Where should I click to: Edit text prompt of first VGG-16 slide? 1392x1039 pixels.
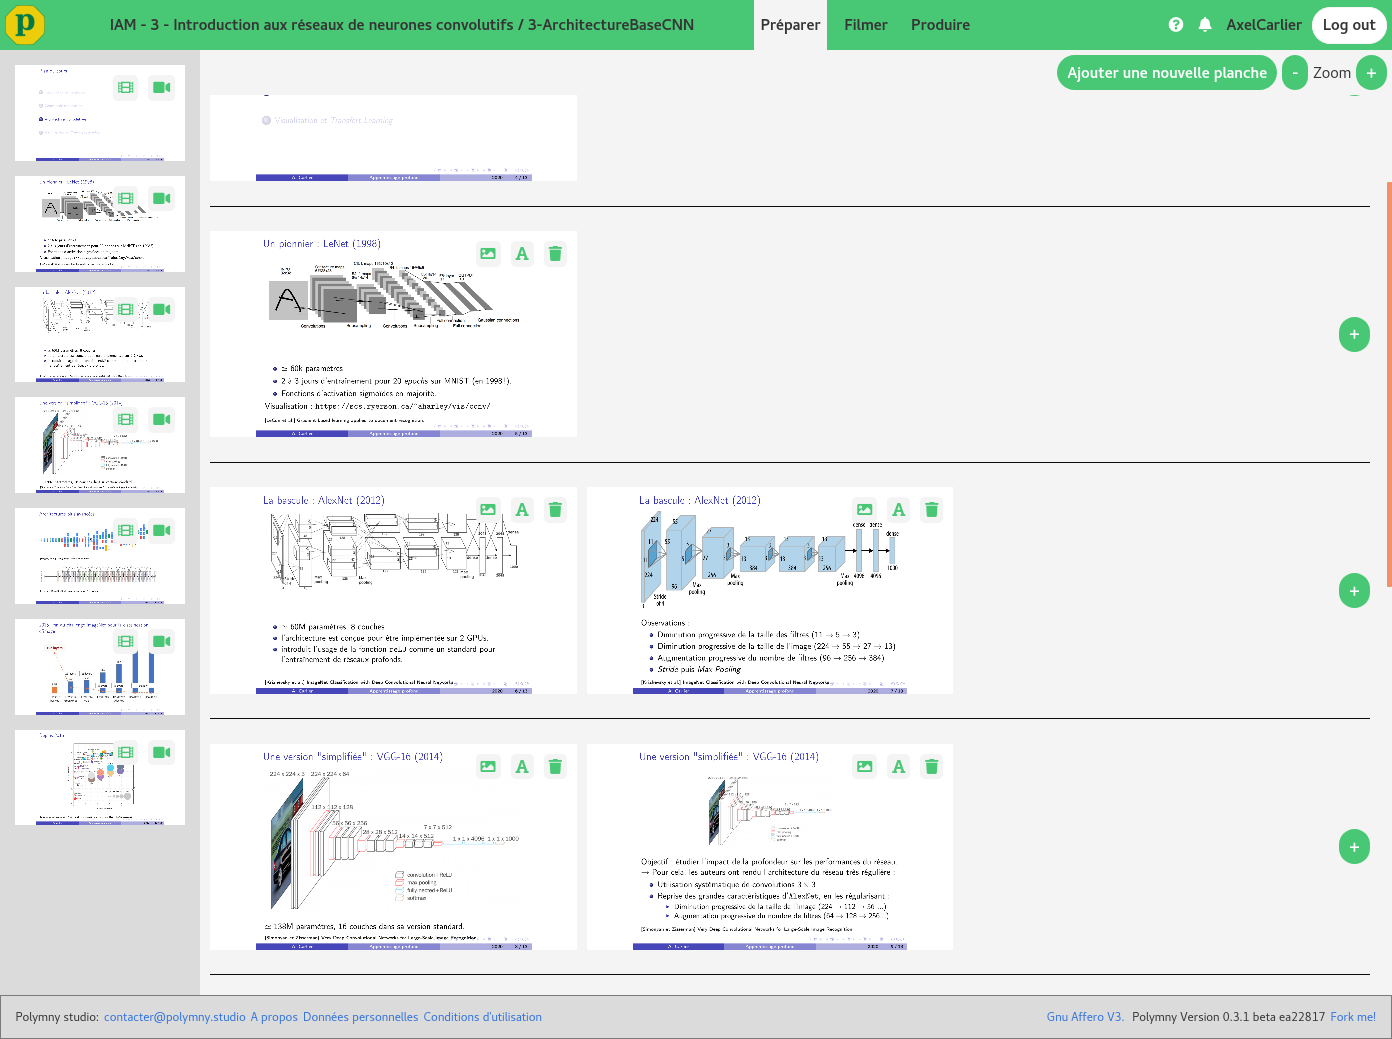522,767
